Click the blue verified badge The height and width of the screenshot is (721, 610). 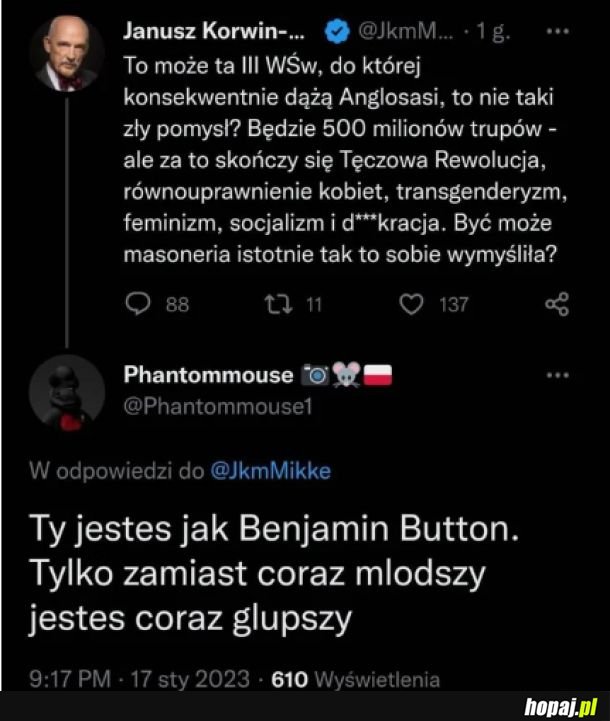click(338, 31)
